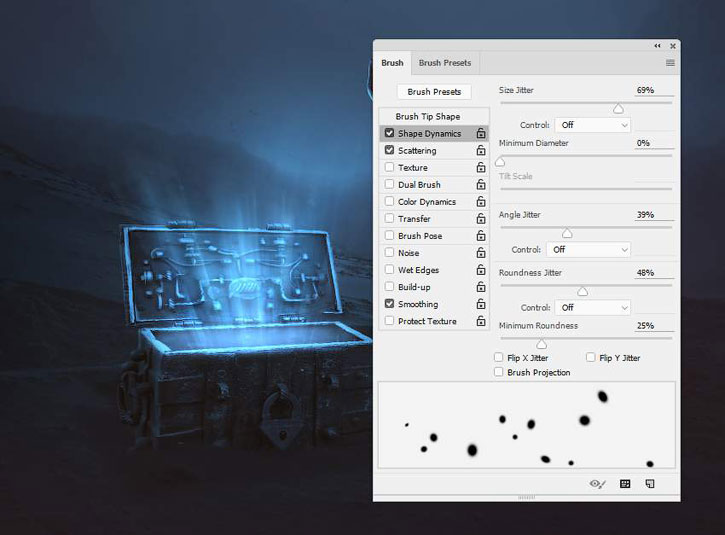725x535 pixels.
Task: Toggle the lock icon beside Dual Brush
Action: [x=481, y=184]
